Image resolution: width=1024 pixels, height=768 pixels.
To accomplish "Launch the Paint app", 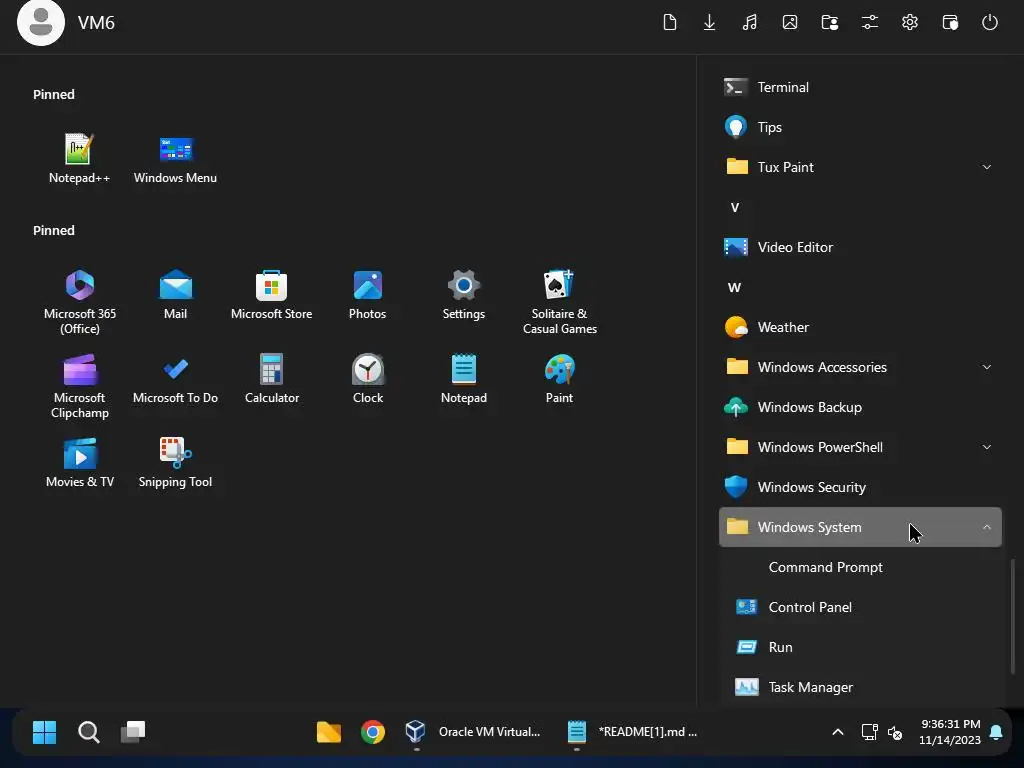I will 560,379.
